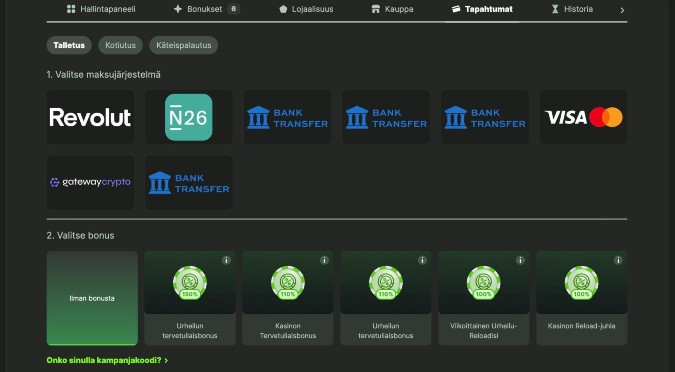Open info icon on Viikoittainen Urheilu-Reloadisi card
Screen dimensions: 675x372
pyautogui.click(x=520, y=260)
